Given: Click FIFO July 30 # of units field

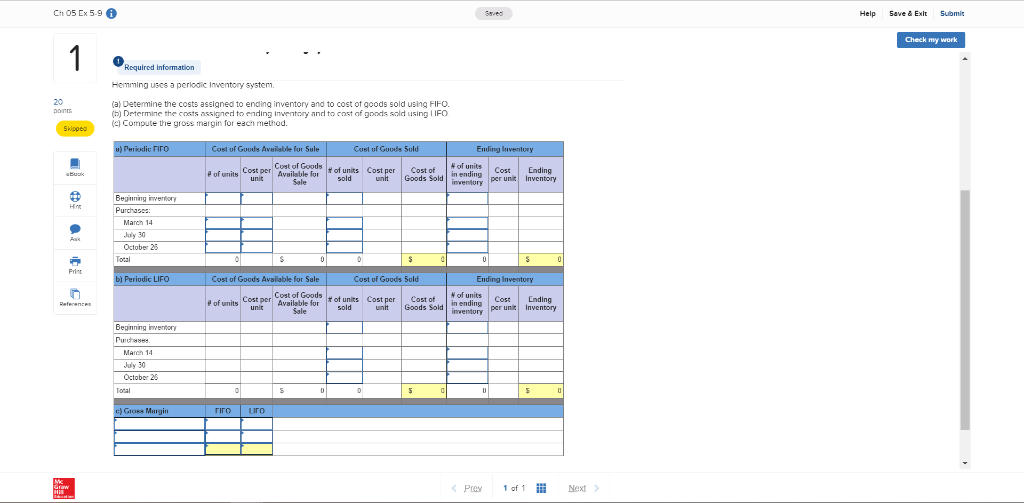Looking at the screenshot, I should pos(223,235).
